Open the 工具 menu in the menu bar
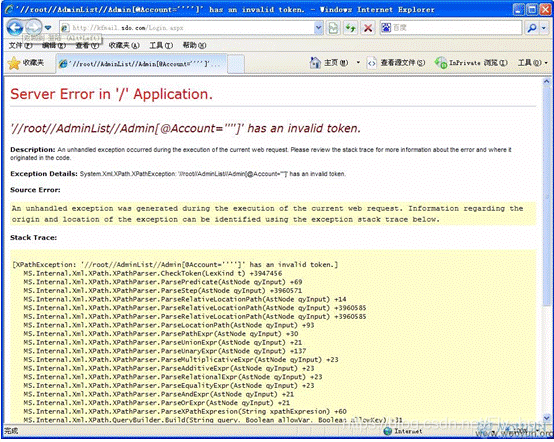This screenshot has height=442, width=554. pos(161,45)
